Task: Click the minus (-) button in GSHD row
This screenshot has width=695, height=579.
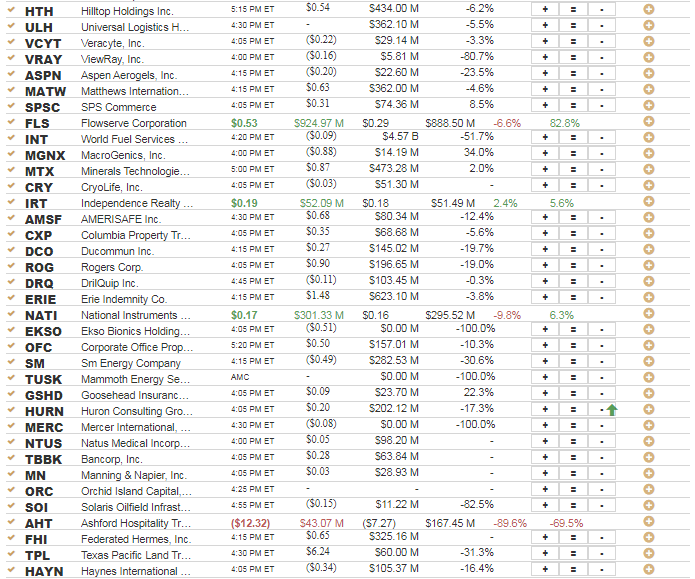Action: [601, 393]
